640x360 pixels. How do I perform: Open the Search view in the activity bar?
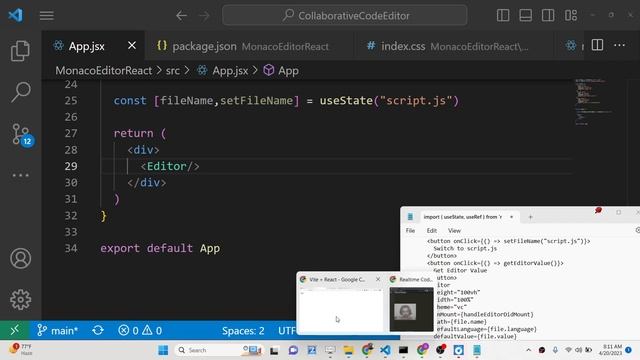click(20, 92)
